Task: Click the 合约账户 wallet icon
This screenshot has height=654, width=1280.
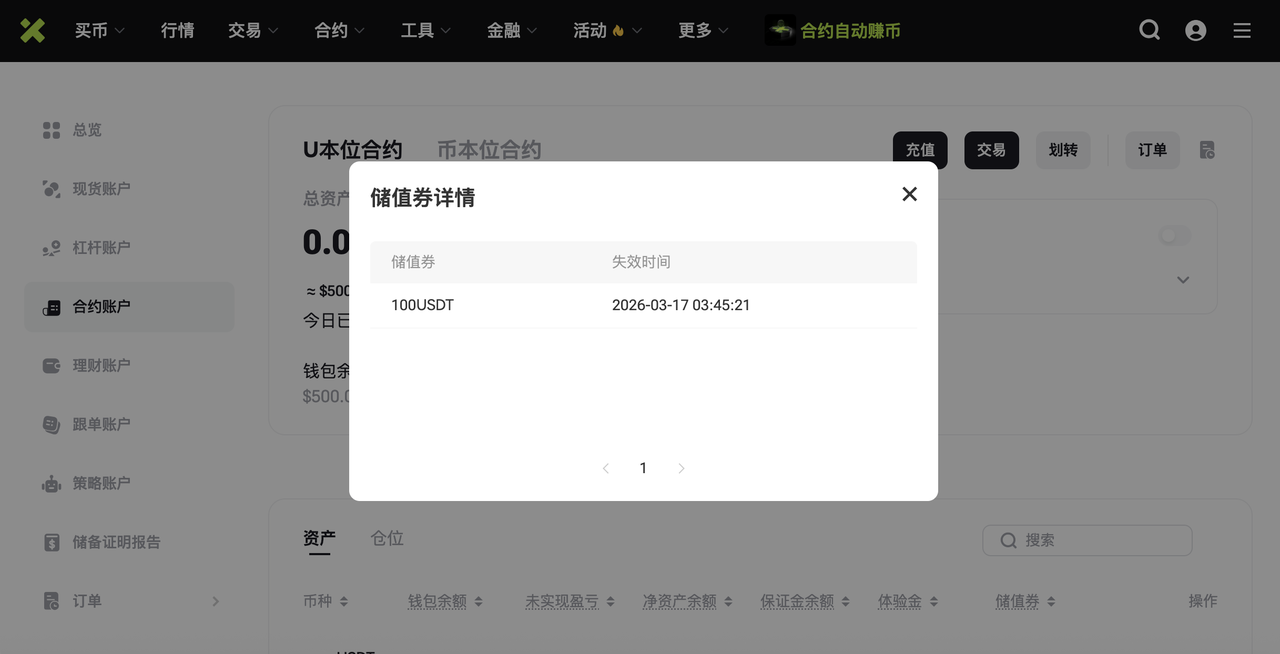Action: 51,307
